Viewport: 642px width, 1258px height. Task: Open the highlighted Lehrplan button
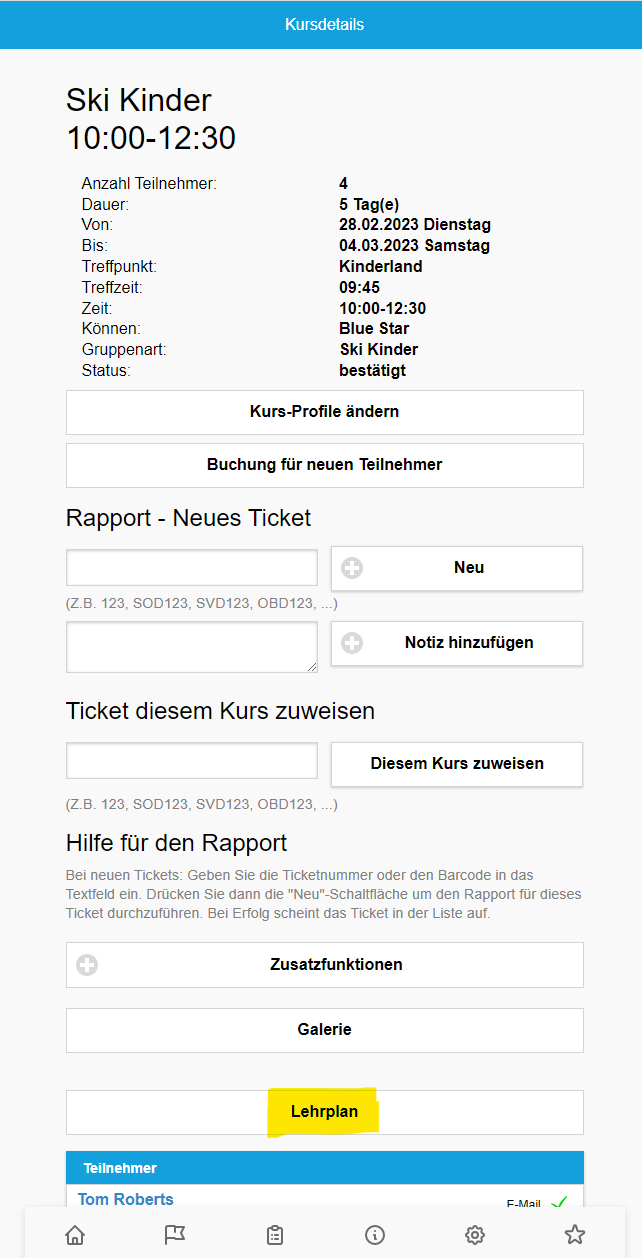(325, 1112)
